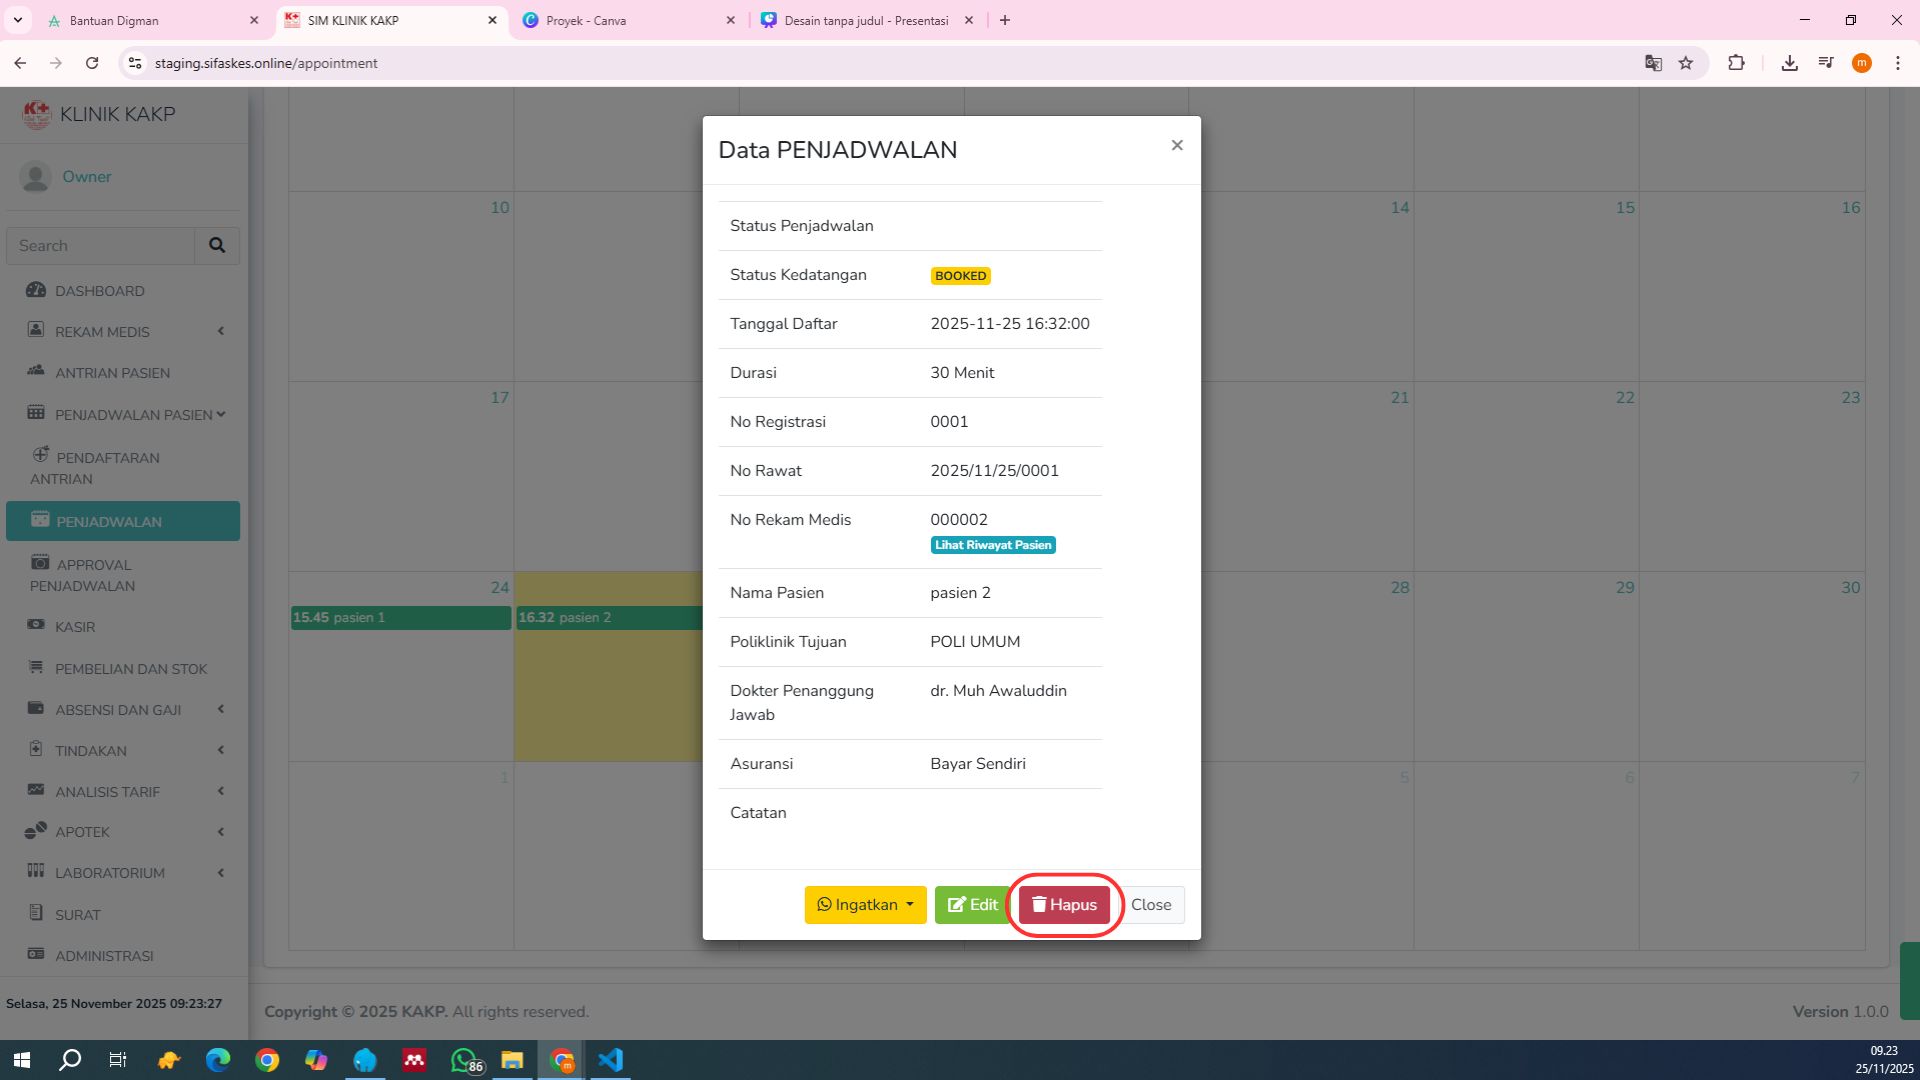Image resolution: width=1920 pixels, height=1080 pixels.
Task: Open the KASIR menu item
Action: point(75,627)
